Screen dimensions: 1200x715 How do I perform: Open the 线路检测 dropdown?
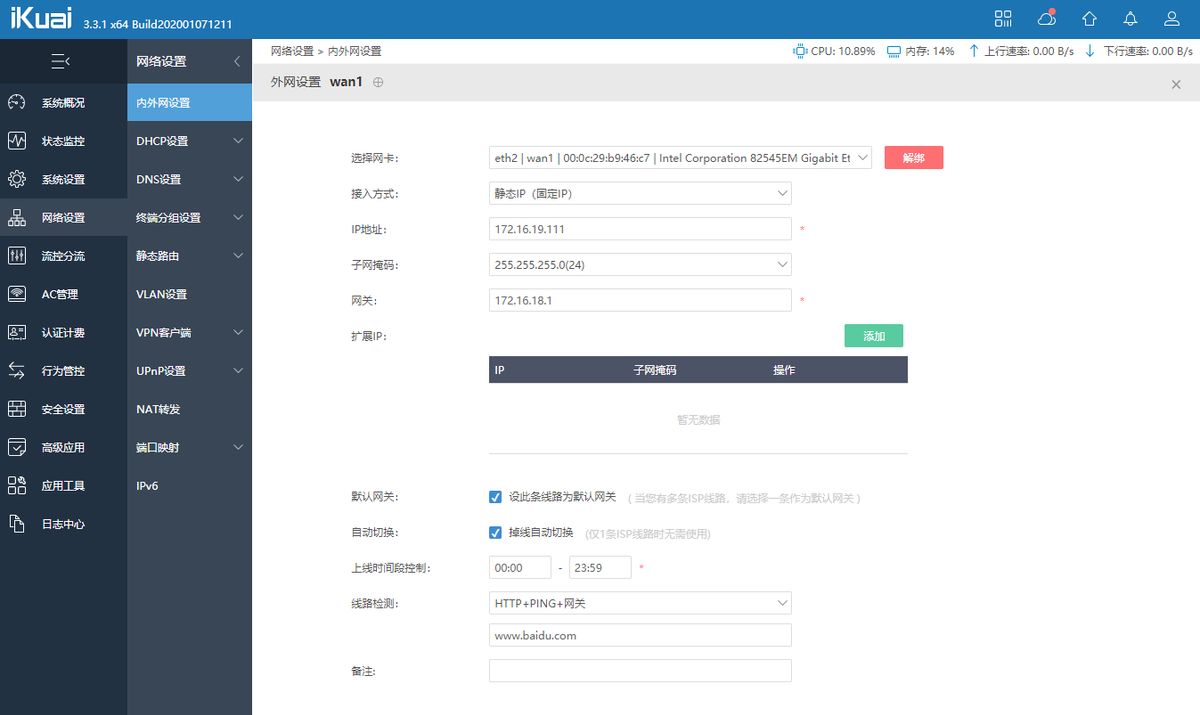(x=640, y=604)
